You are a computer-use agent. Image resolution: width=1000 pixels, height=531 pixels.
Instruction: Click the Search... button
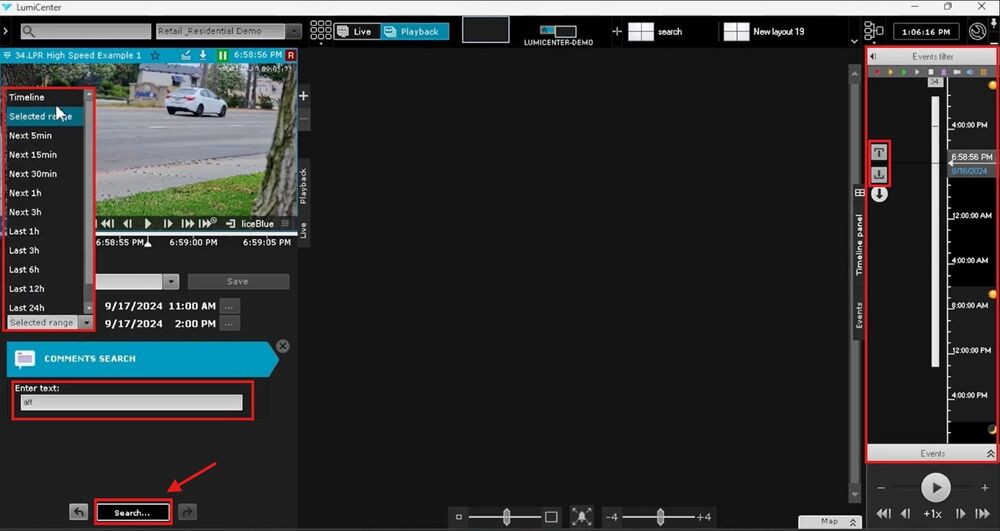[x=132, y=513]
